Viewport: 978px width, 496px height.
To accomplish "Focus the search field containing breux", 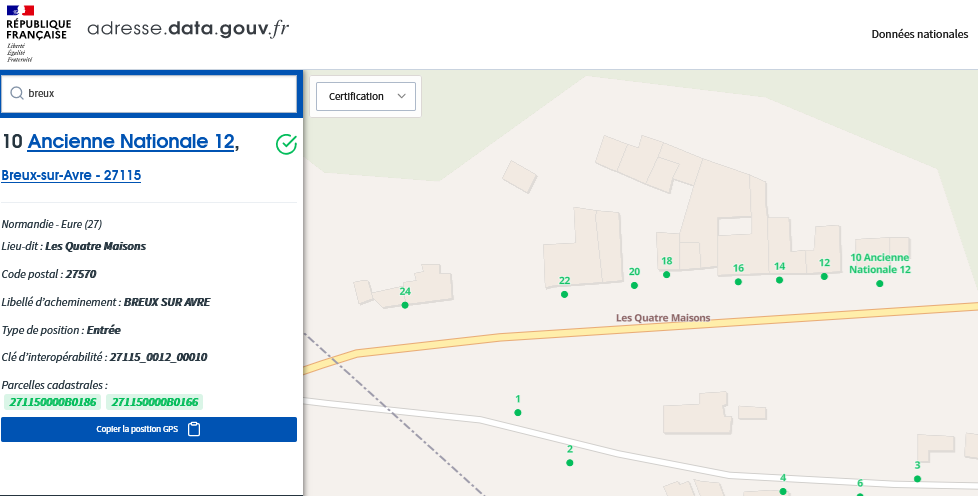I will coord(149,94).
